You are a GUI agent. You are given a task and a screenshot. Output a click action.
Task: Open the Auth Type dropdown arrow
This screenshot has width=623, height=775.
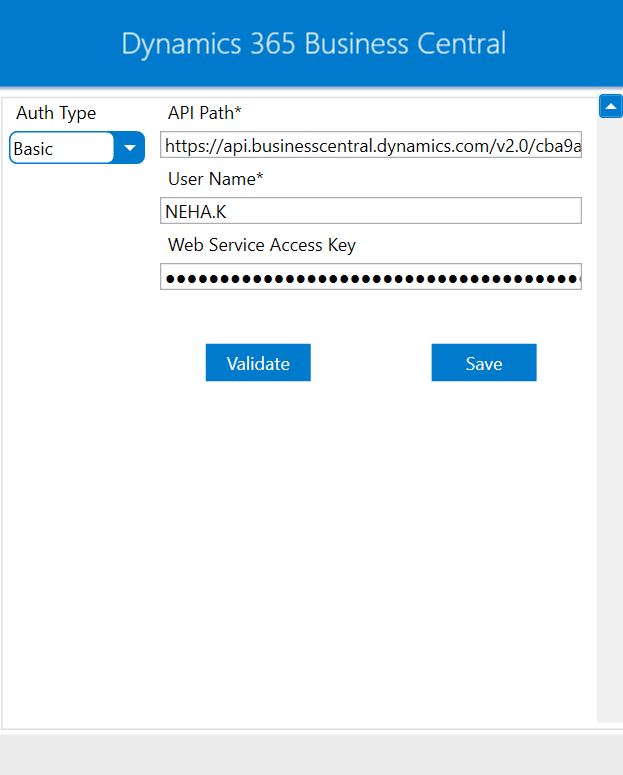pyautogui.click(x=130, y=148)
